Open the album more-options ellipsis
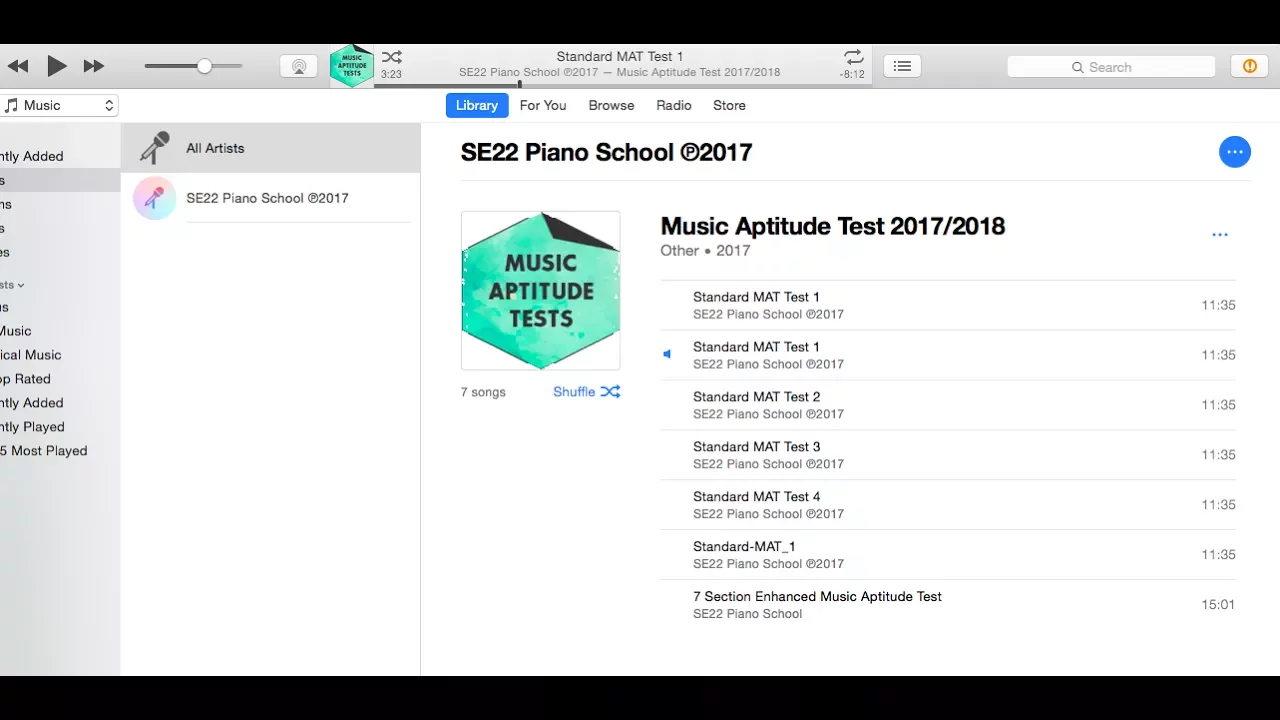Viewport: 1280px width, 720px height. click(x=1220, y=235)
